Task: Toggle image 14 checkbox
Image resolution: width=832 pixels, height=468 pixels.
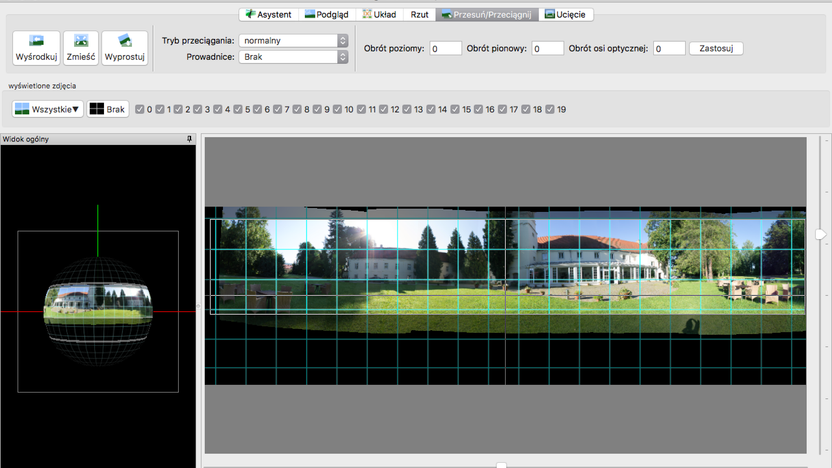Action: (431, 109)
